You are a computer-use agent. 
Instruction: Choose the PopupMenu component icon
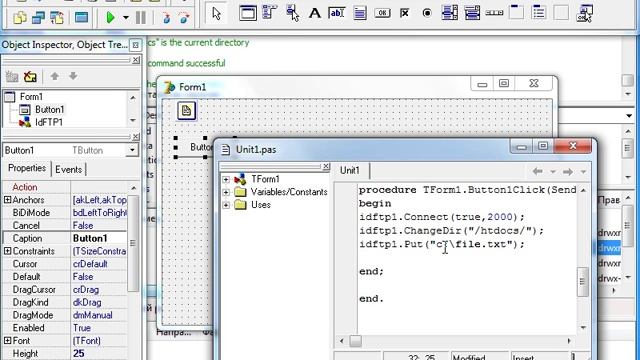[x=292, y=13]
